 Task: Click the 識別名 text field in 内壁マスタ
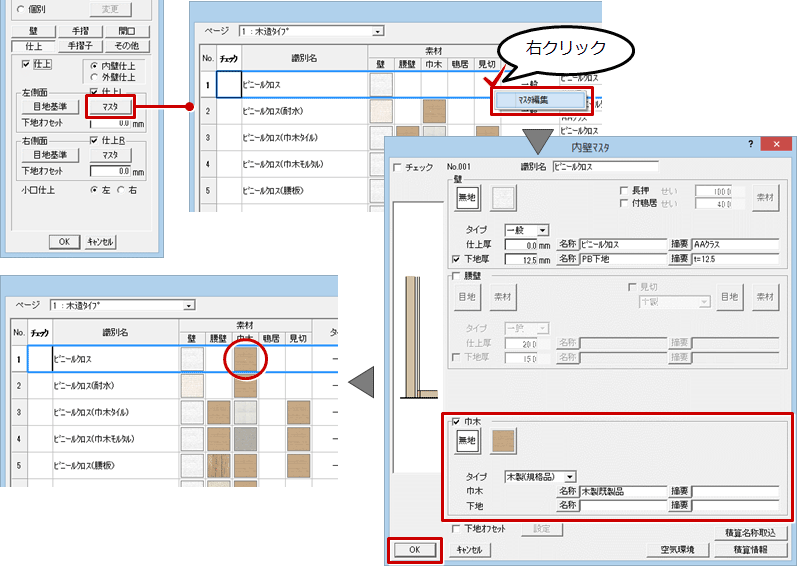point(605,165)
